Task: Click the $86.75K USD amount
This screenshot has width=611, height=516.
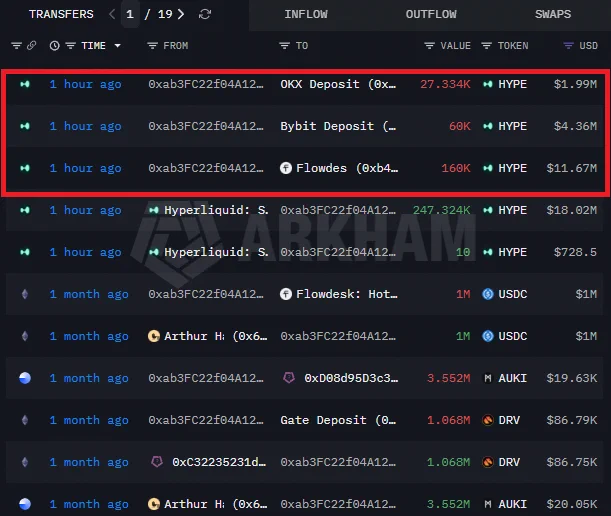Action: pyautogui.click(x=571, y=462)
